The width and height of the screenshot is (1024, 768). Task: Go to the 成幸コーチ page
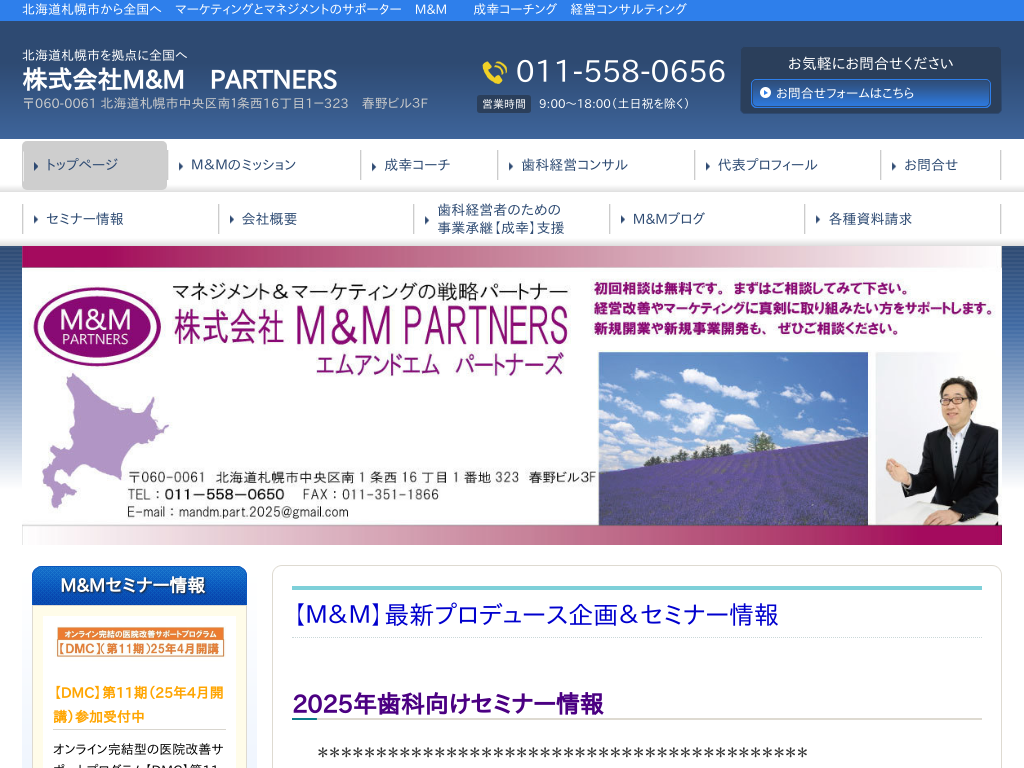[x=429, y=165]
